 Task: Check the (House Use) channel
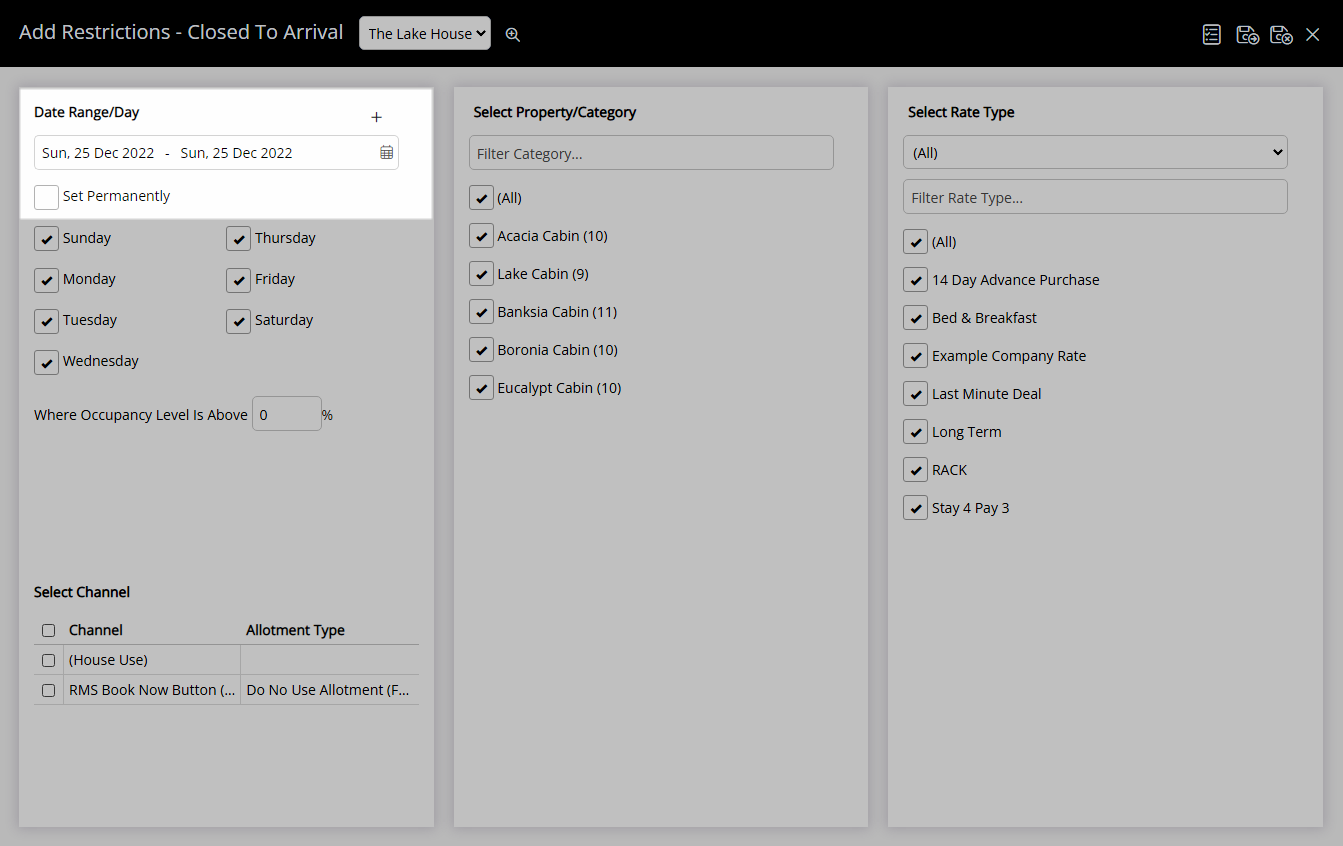tap(48, 661)
